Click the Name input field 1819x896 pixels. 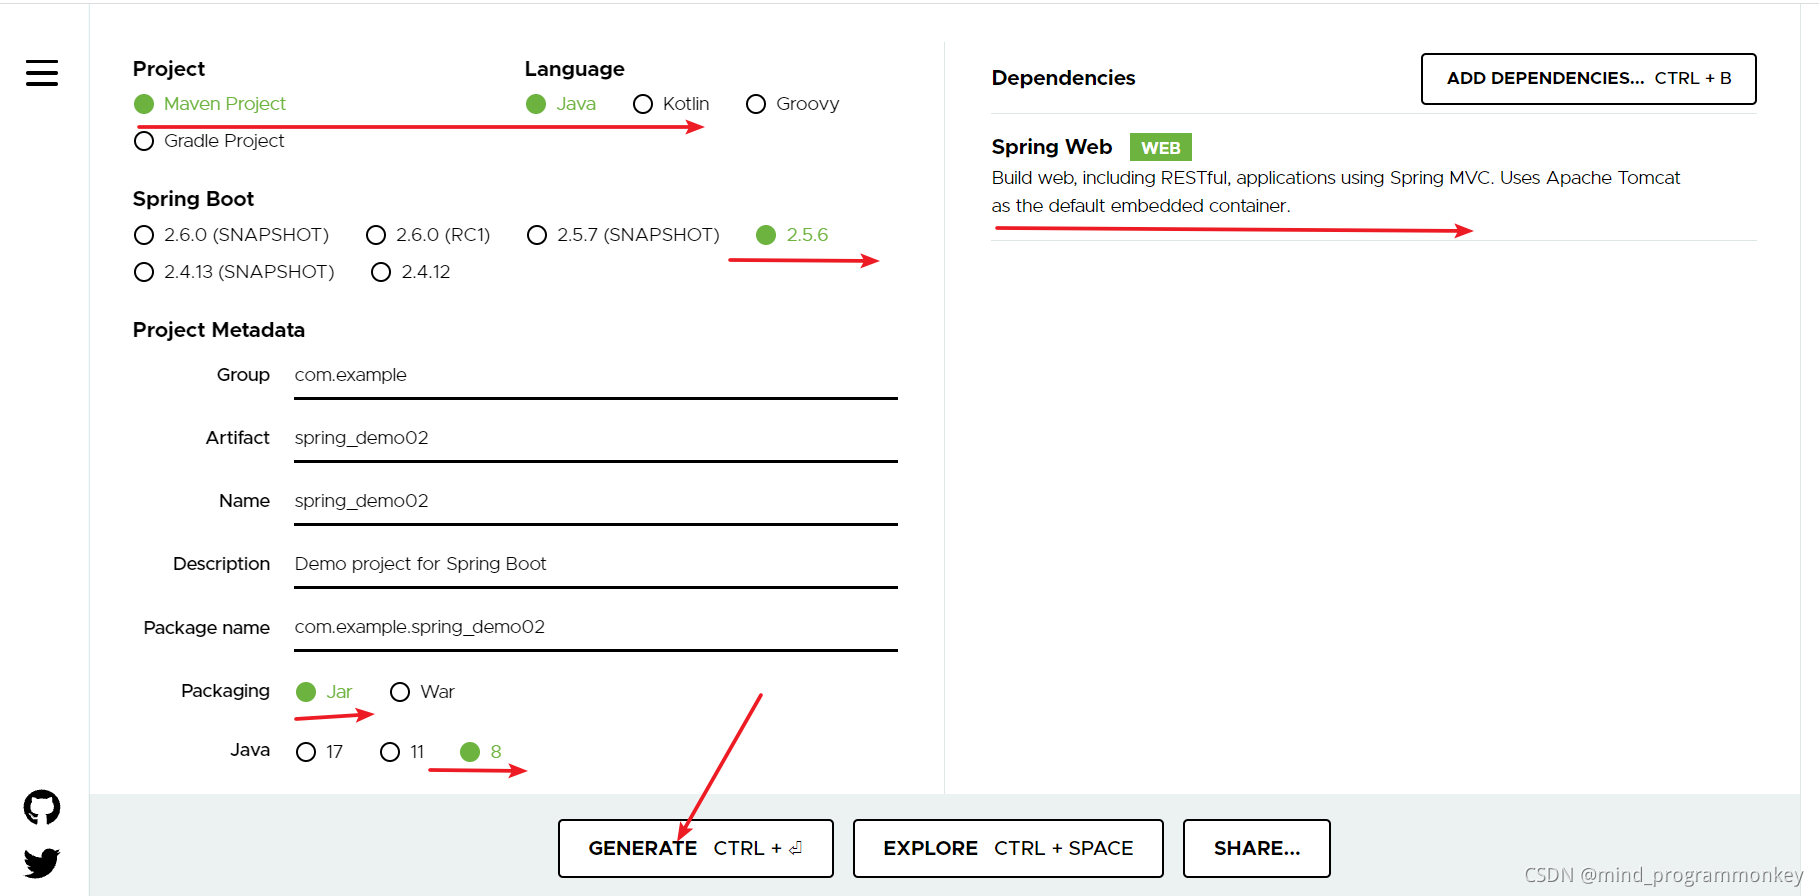[596, 502]
